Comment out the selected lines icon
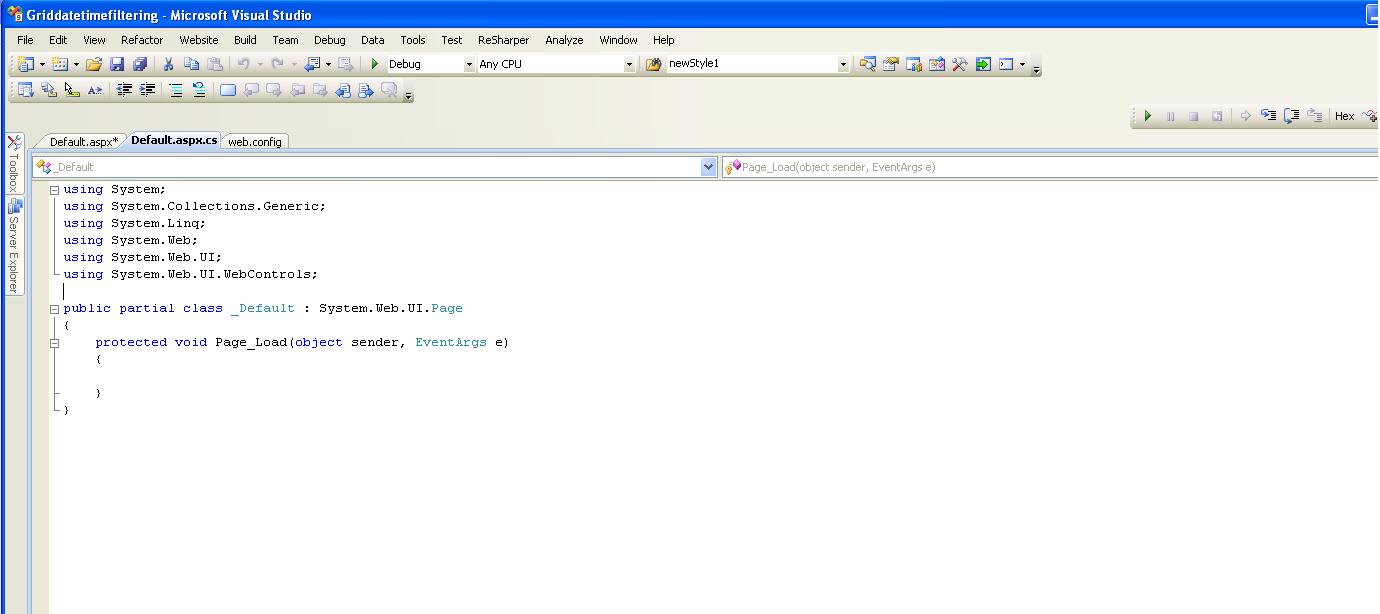The image size is (1380, 614). pyautogui.click(x=176, y=90)
